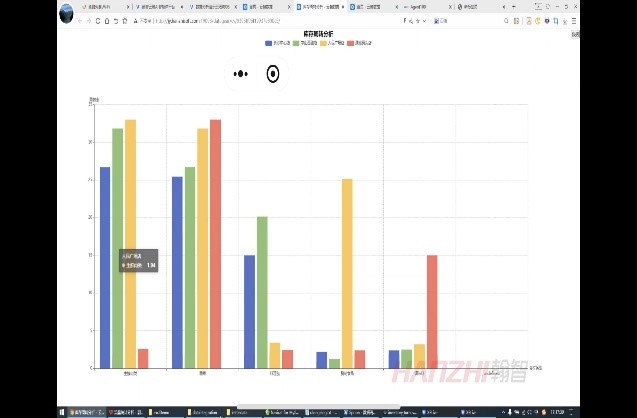Viewport: 637px width, 418px height.
Task: Toggle the green series in the legend
Action: point(296,44)
